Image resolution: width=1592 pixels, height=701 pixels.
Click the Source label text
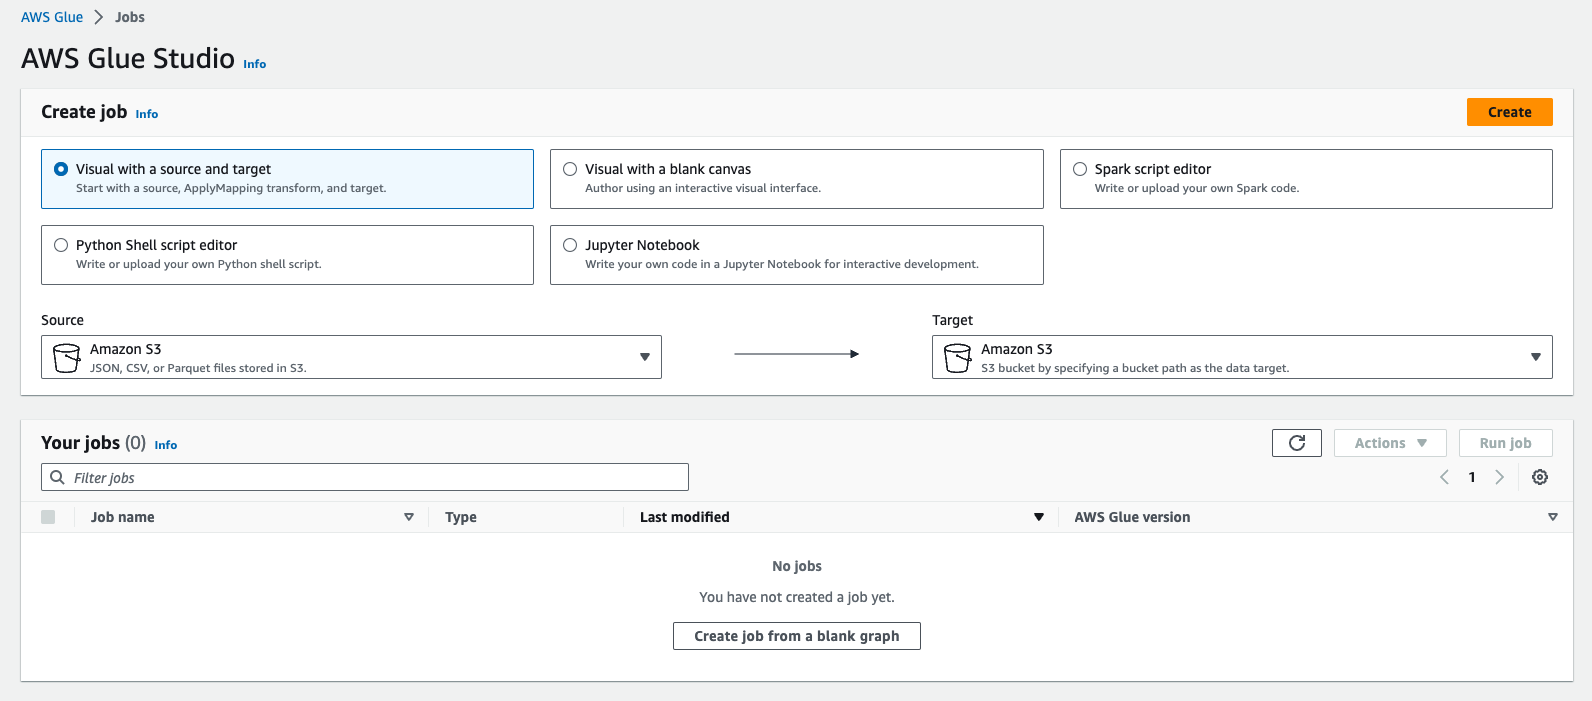(62, 320)
